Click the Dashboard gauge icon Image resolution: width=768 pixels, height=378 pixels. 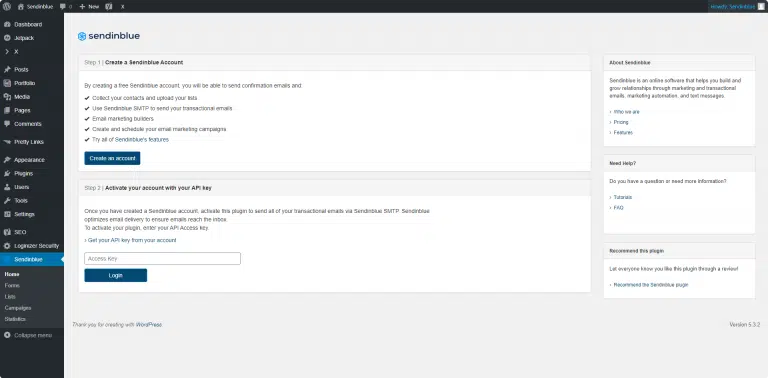pyautogui.click(x=7, y=24)
